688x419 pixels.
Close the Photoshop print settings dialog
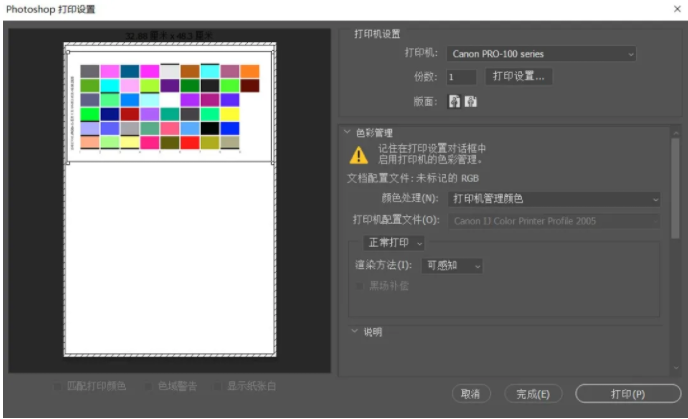676,8
